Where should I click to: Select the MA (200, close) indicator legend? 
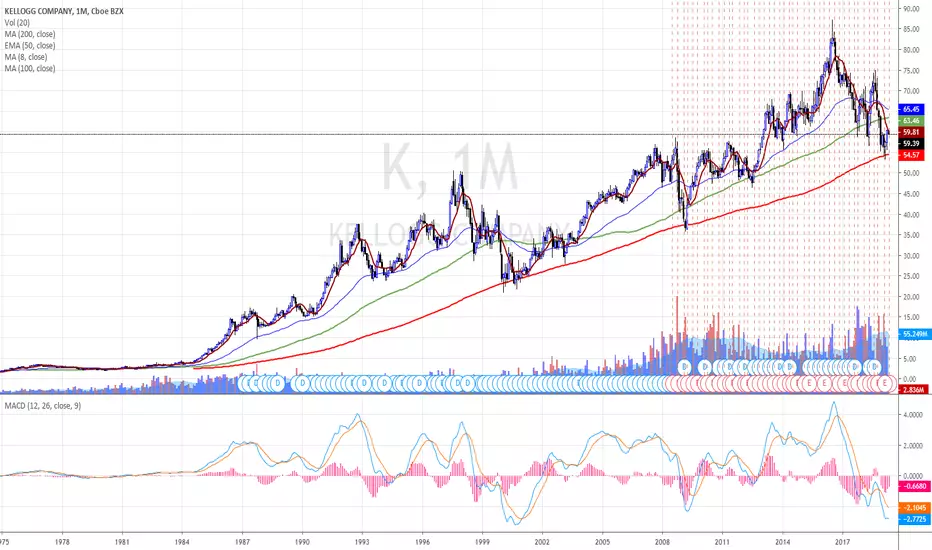coord(30,34)
